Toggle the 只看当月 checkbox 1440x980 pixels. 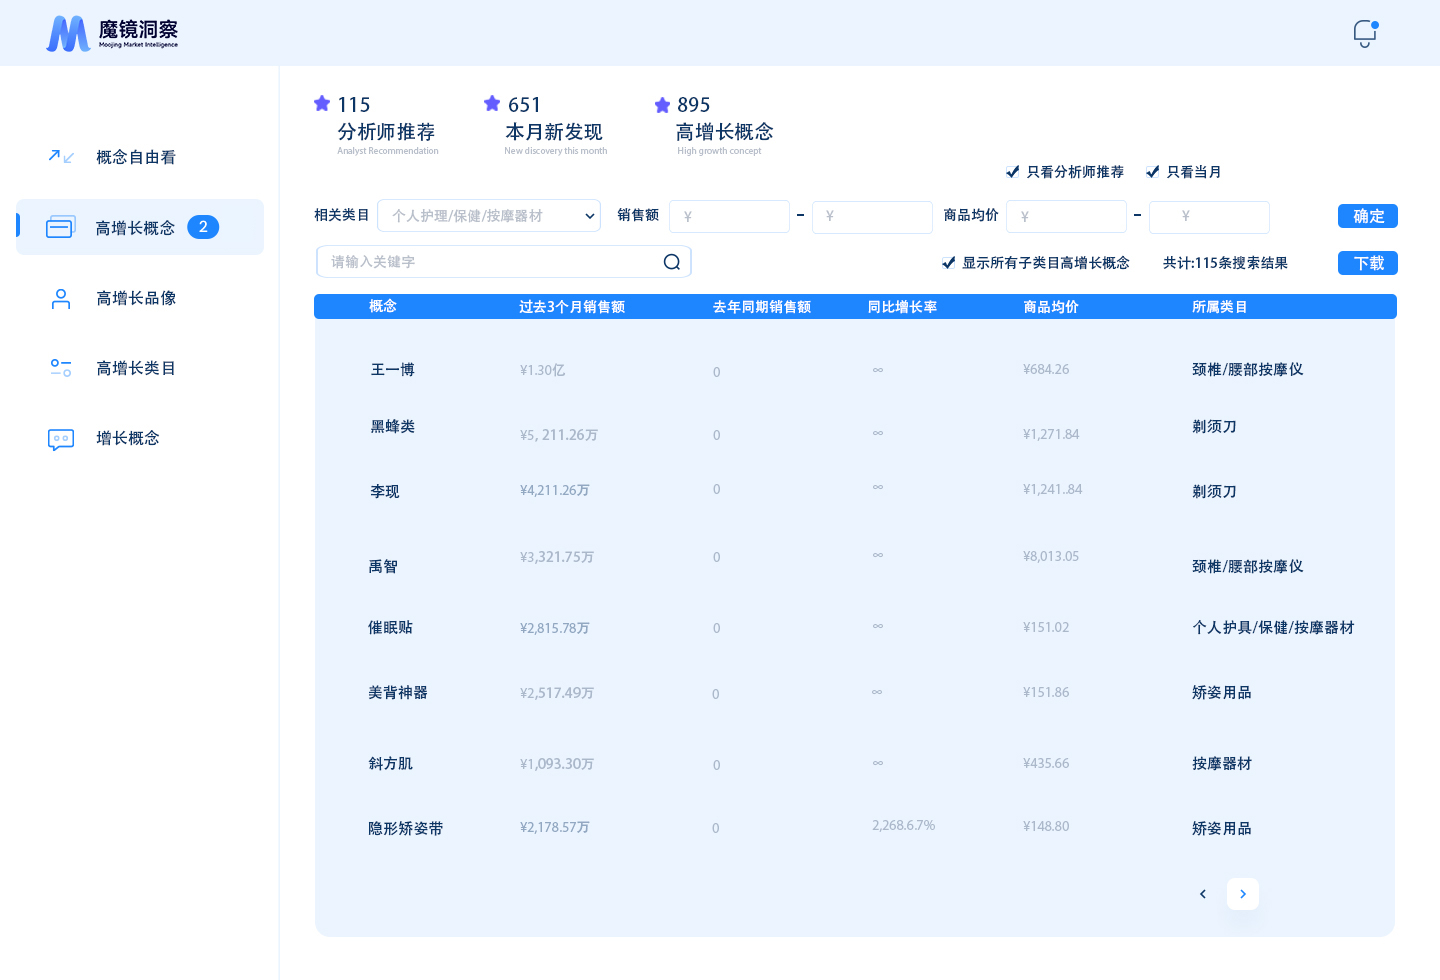pos(1153,172)
